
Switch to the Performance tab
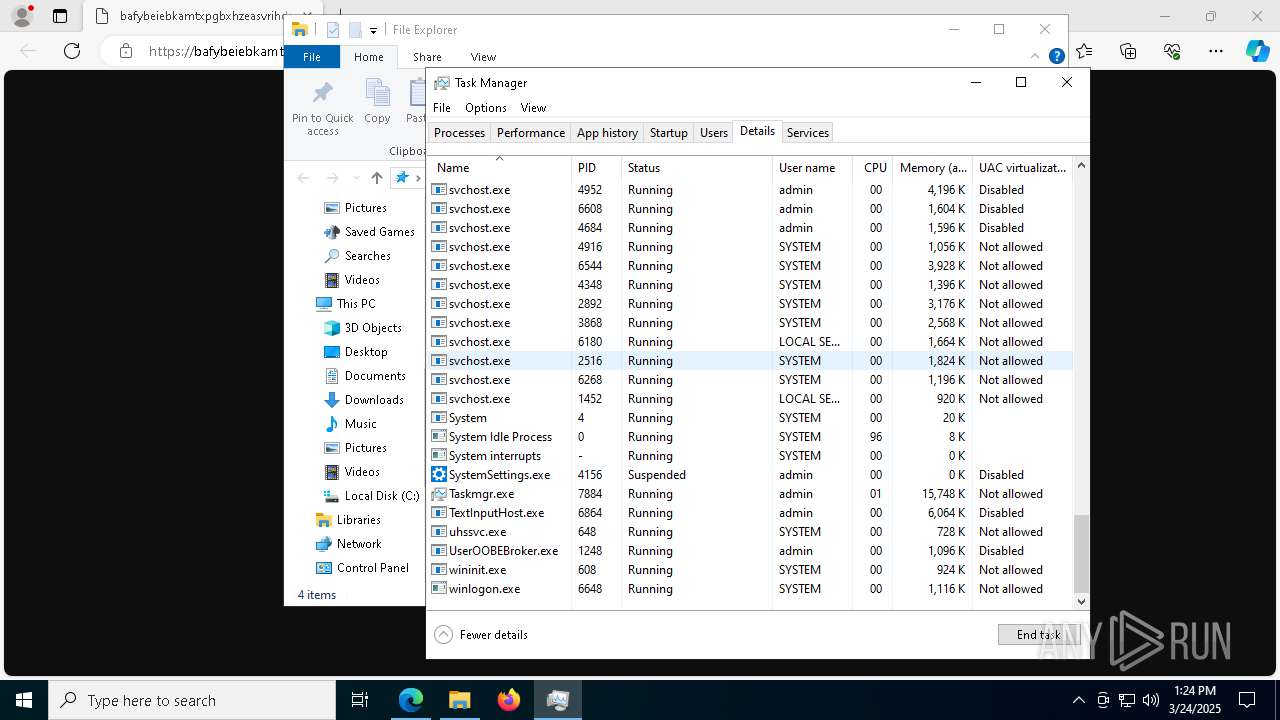(531, 133)
